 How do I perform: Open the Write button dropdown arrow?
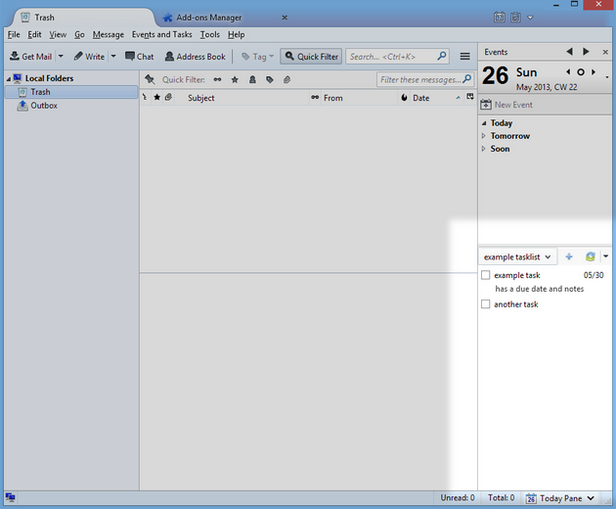113,57
